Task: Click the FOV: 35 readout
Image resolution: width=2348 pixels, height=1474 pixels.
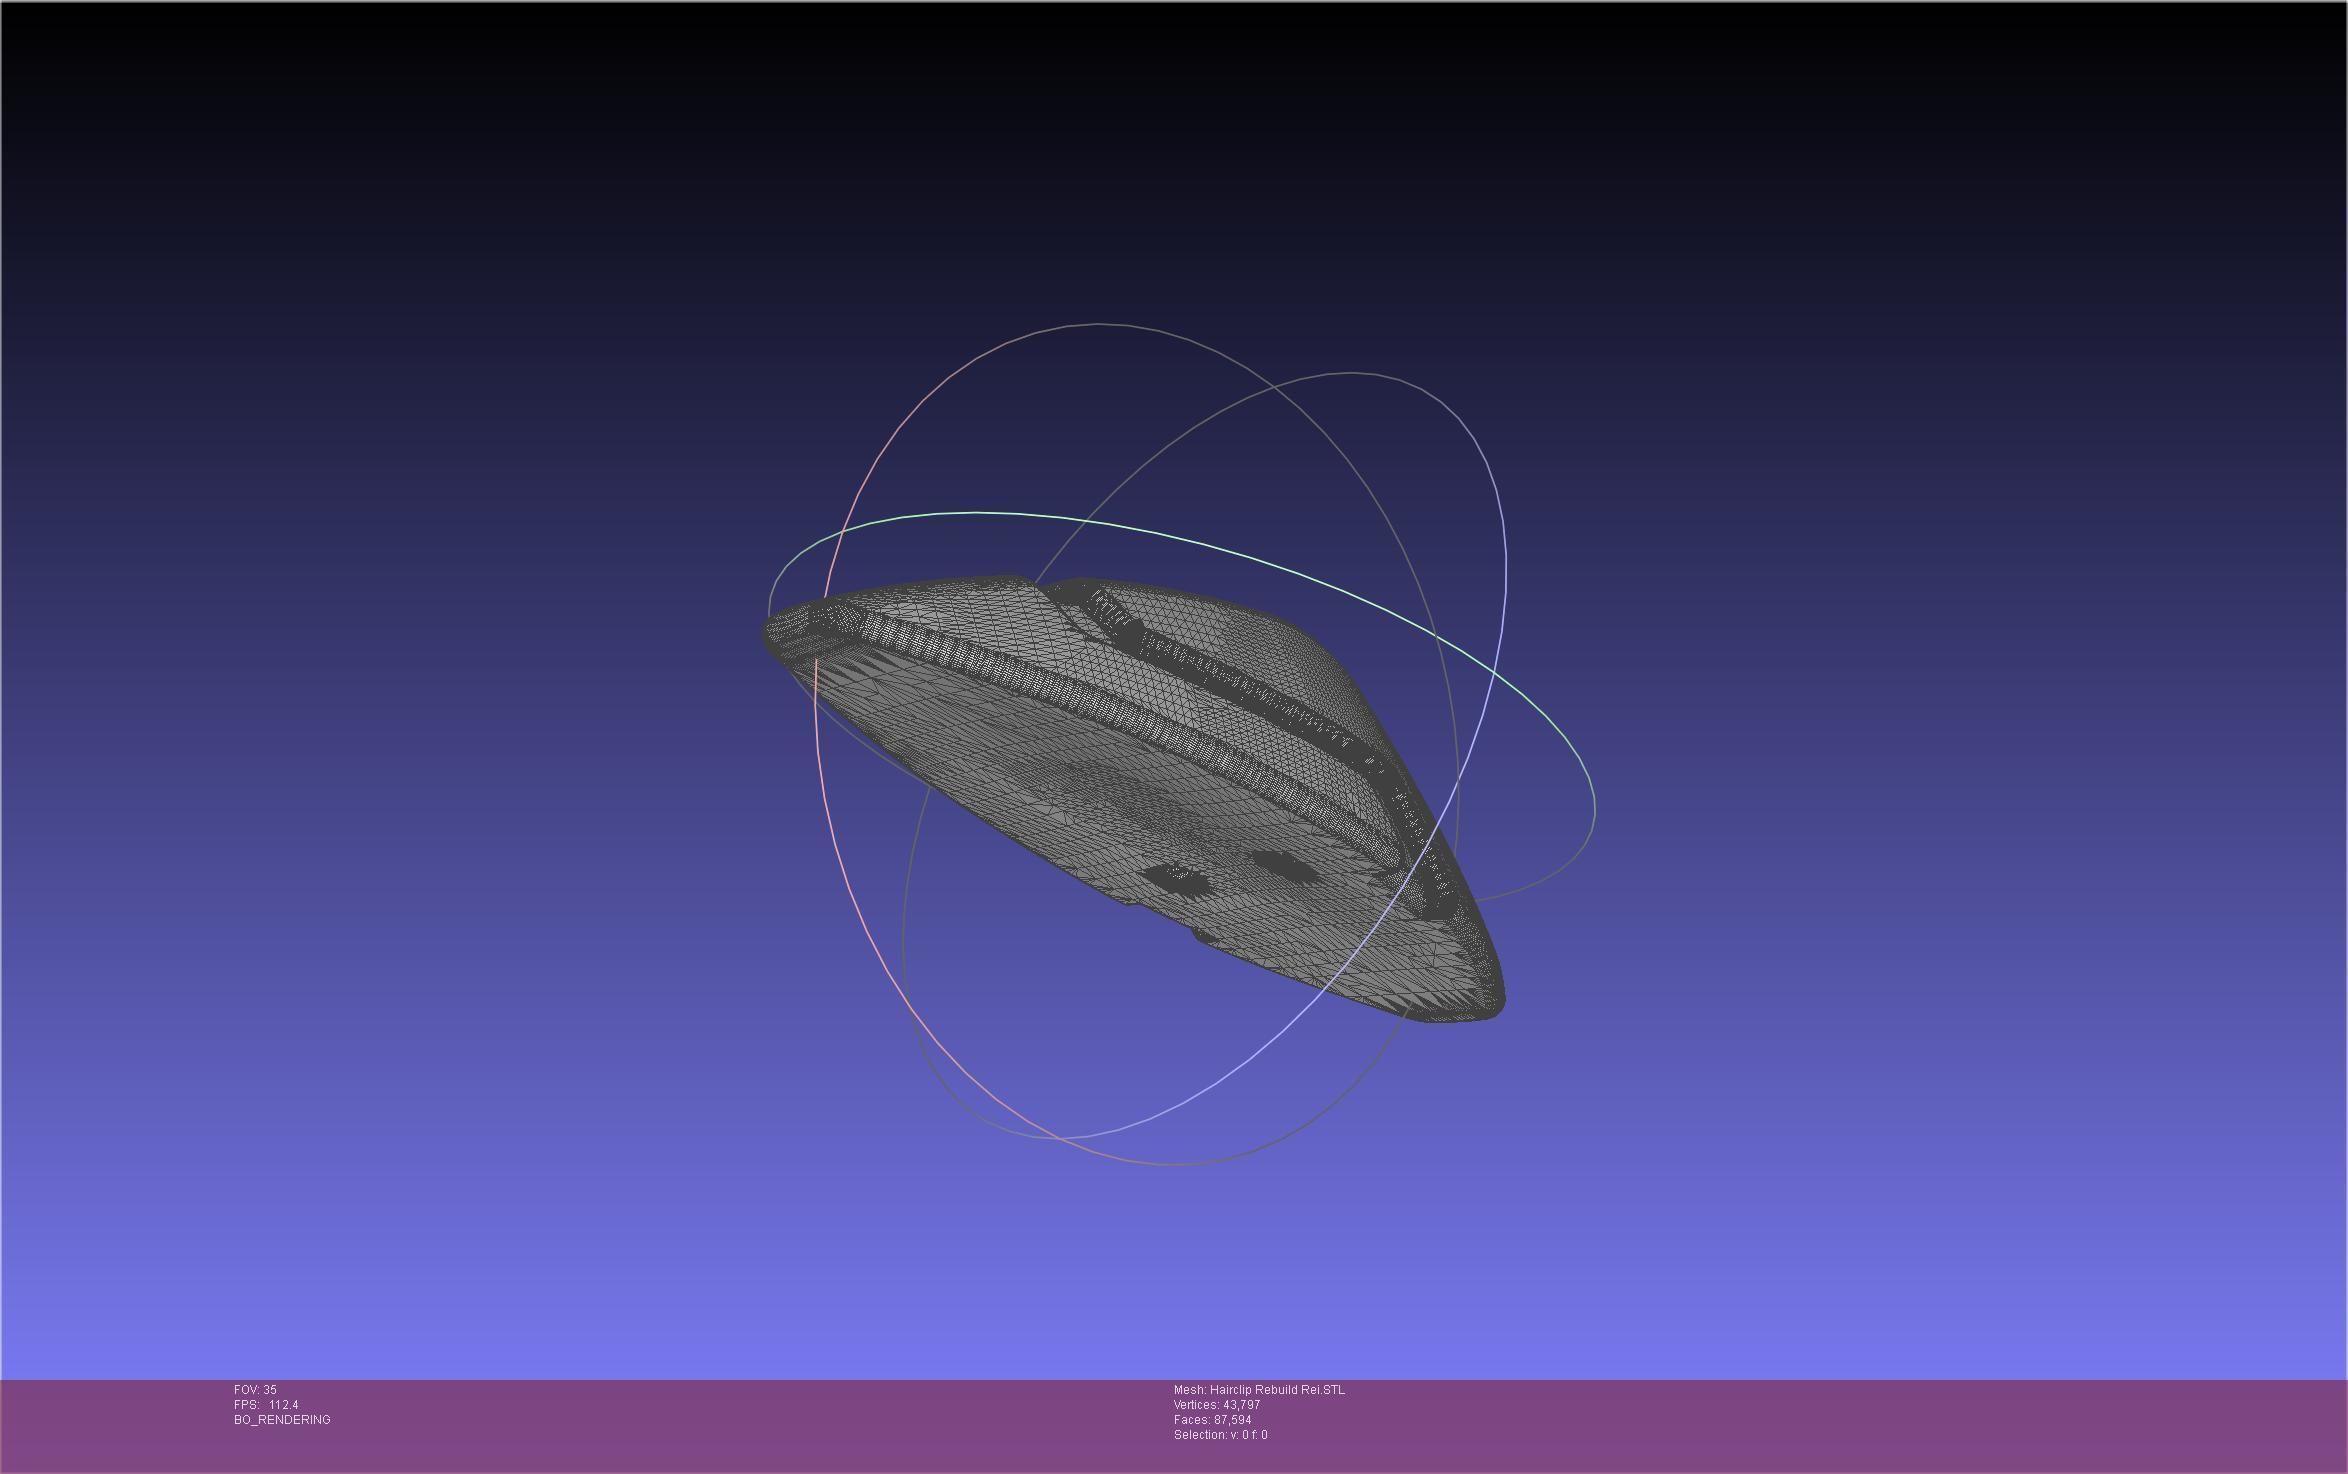Action: click(x=255, y=1390)
